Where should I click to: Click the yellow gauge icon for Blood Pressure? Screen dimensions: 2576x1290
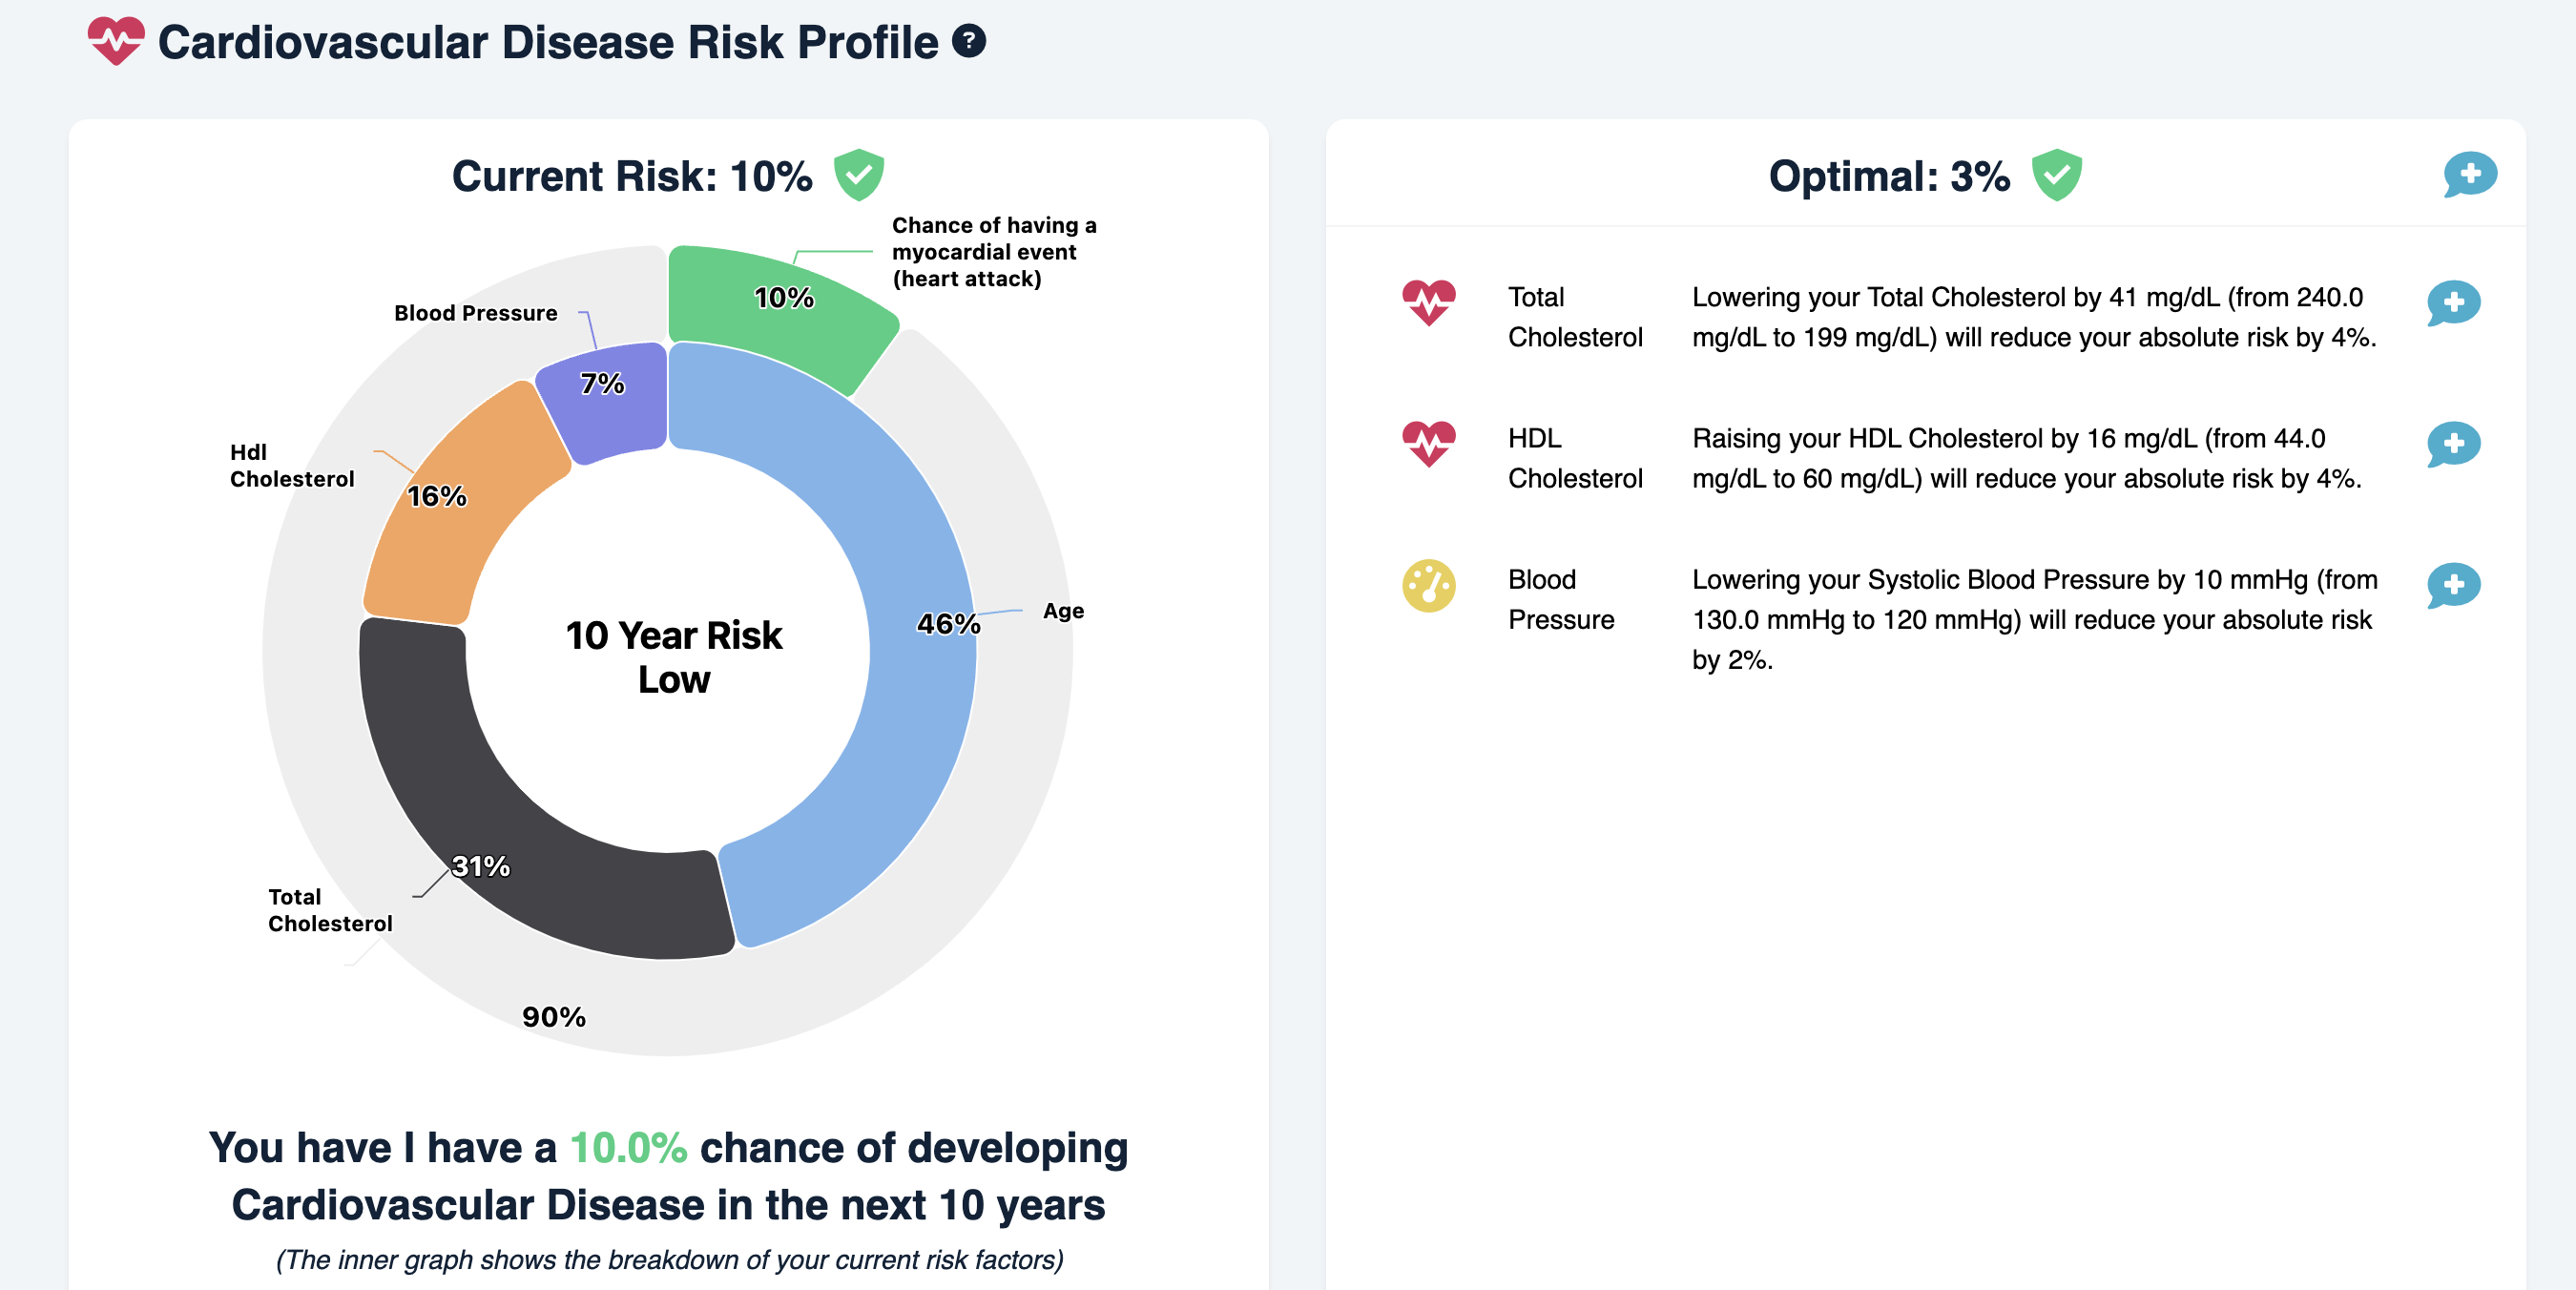pos(1428,585)
